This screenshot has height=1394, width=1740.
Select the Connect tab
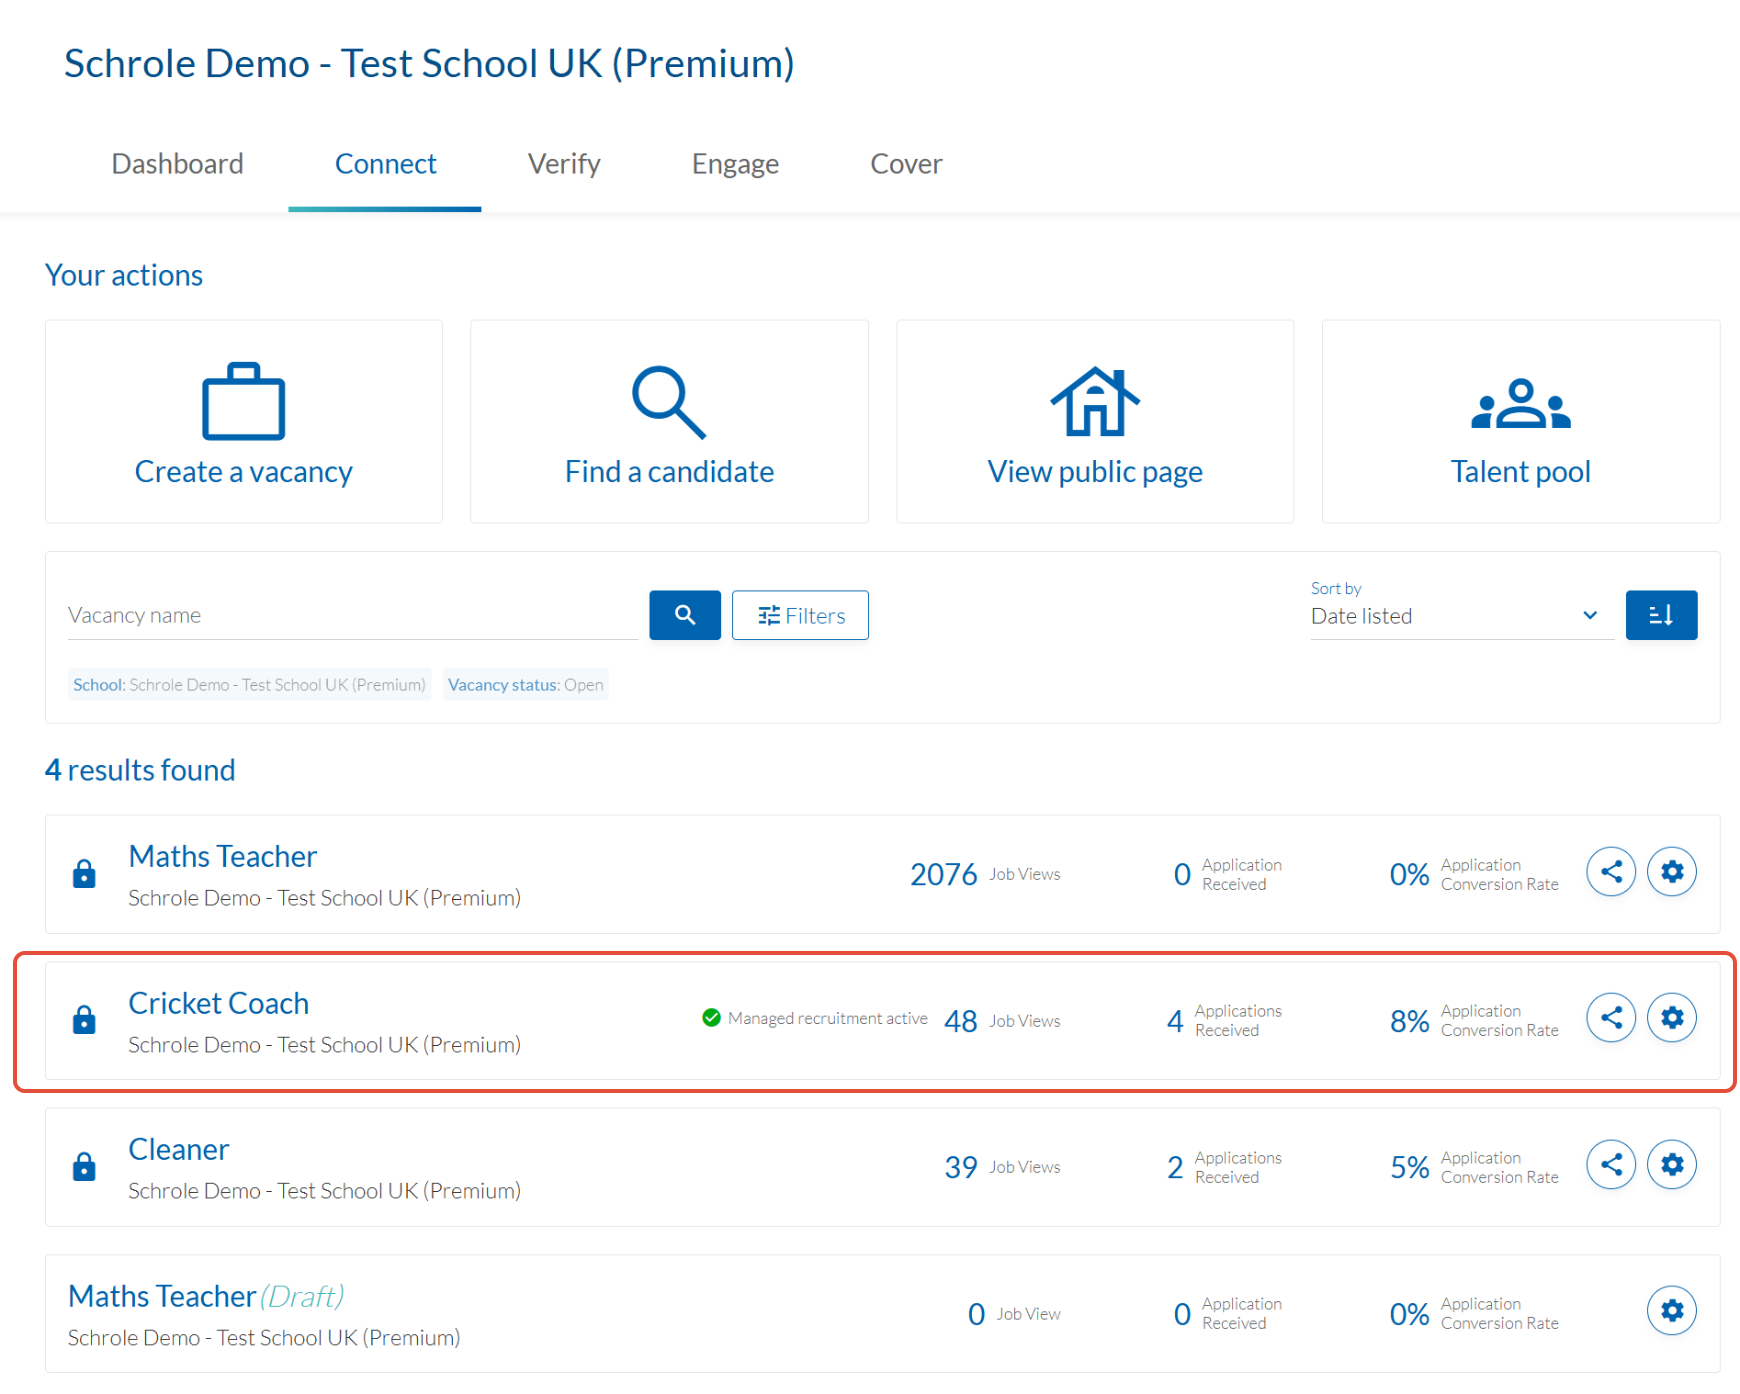point(385,164)
